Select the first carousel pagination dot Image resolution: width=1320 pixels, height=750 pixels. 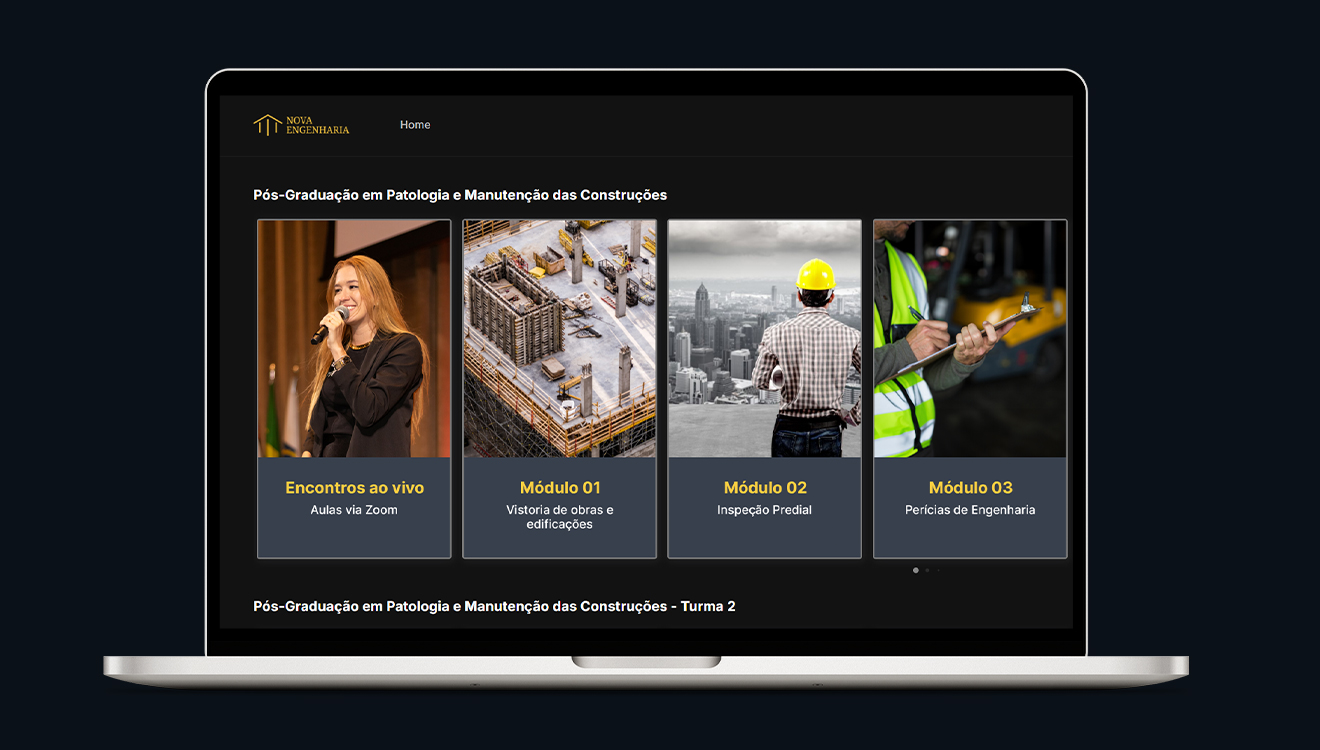pyautogui.click(x=916, y=570)
